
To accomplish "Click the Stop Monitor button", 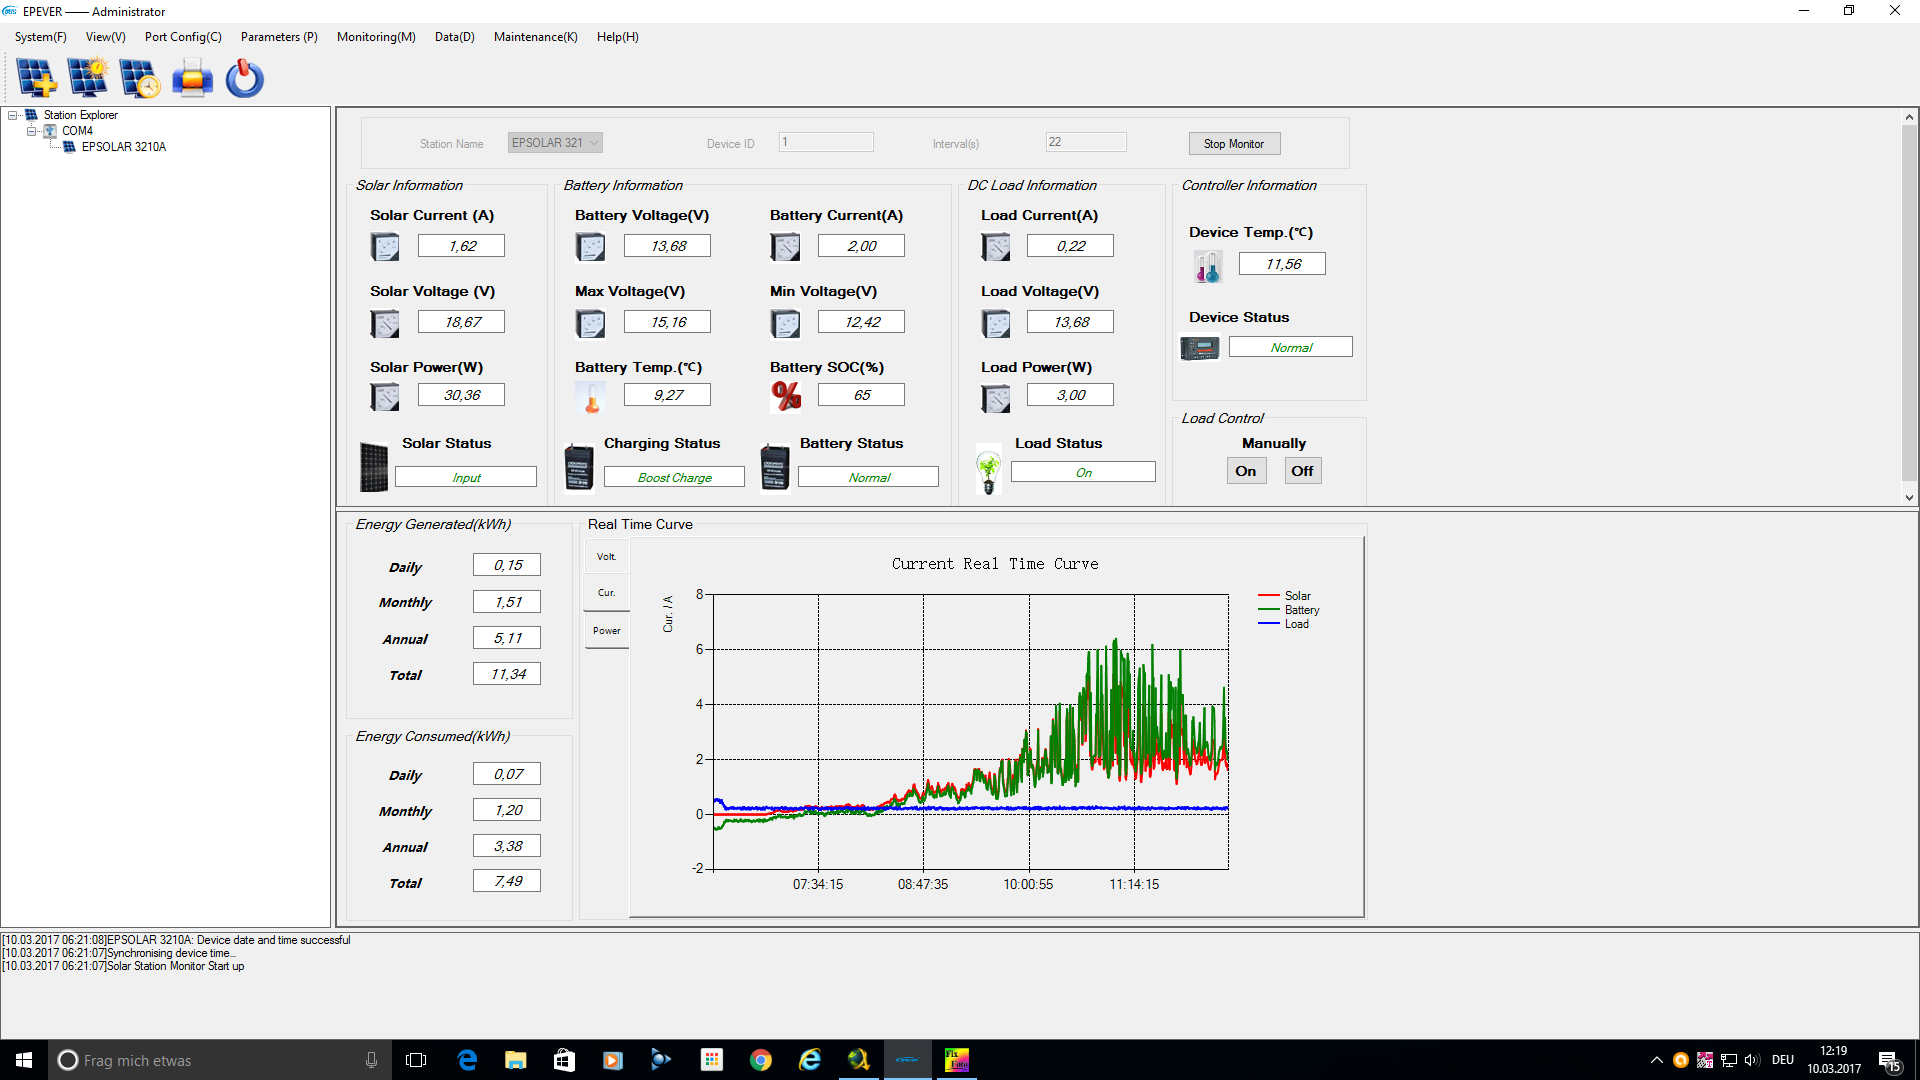I will (1233, 144).
